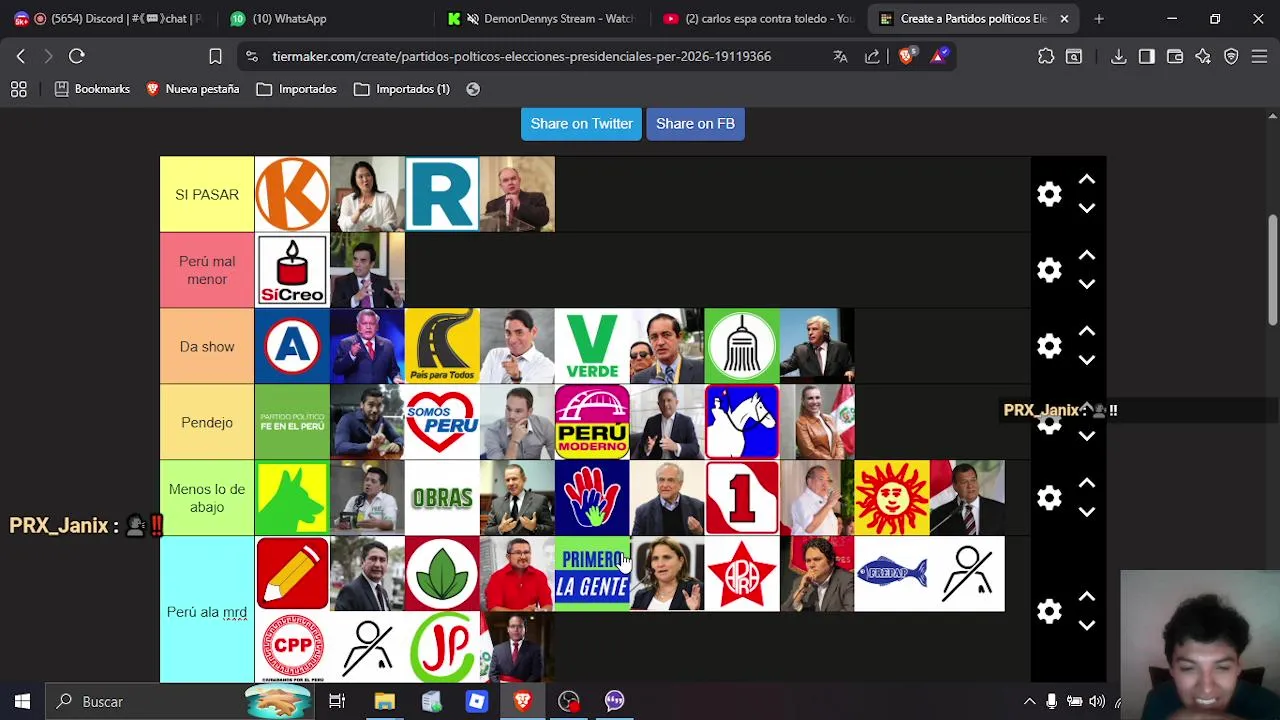Move Menos lo de abajo tier down
The image size is (1280, 720).
tap(1087, 512)
